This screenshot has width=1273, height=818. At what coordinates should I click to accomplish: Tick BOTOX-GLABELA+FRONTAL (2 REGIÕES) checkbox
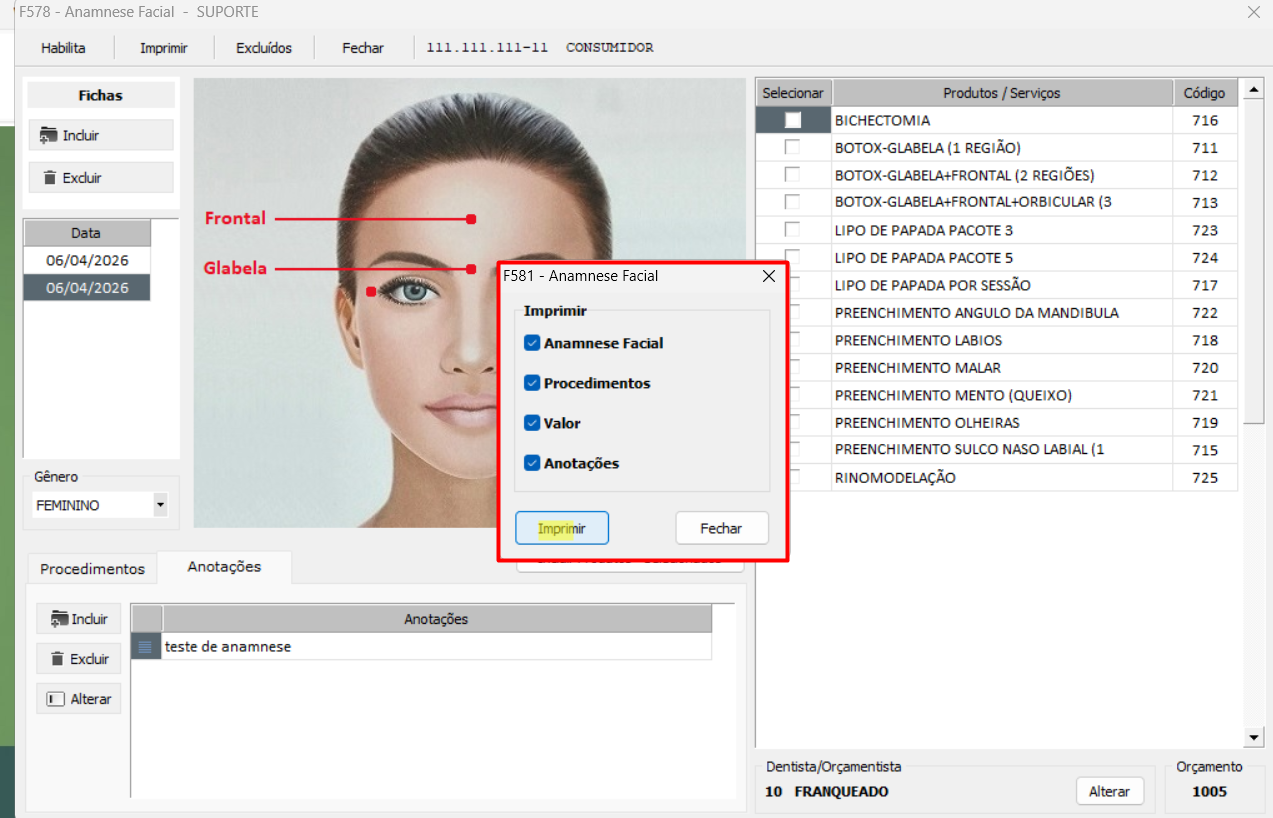pos(793,175)
